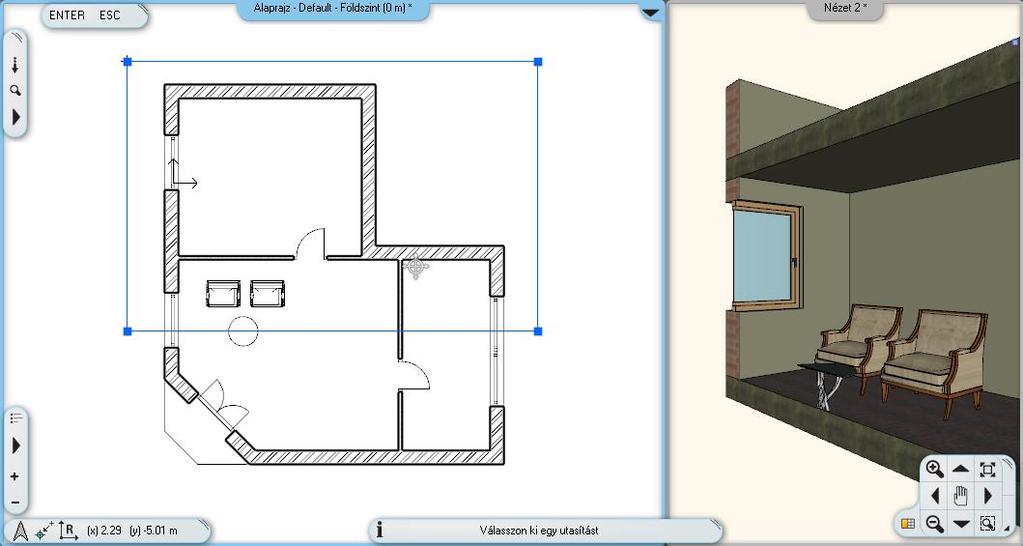The height and width of the screenshot is (546, 1023).
Task: Click the snap point icon in the status bar
Action: [44, 530]
